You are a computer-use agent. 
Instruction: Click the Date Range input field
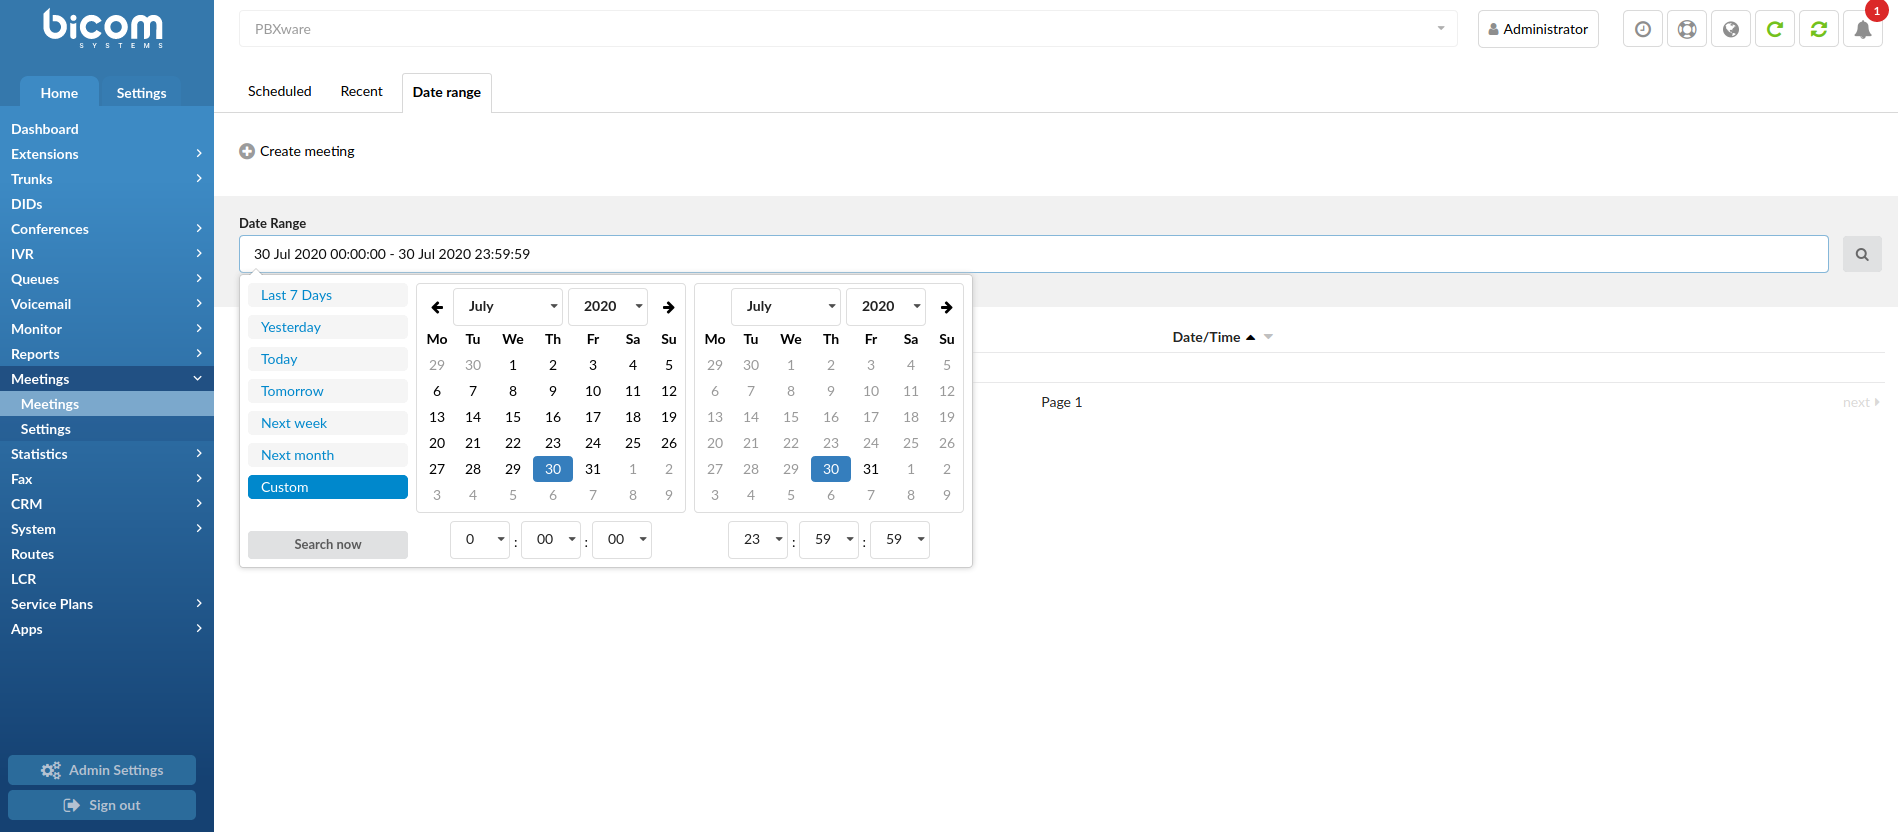(1033, 254)
